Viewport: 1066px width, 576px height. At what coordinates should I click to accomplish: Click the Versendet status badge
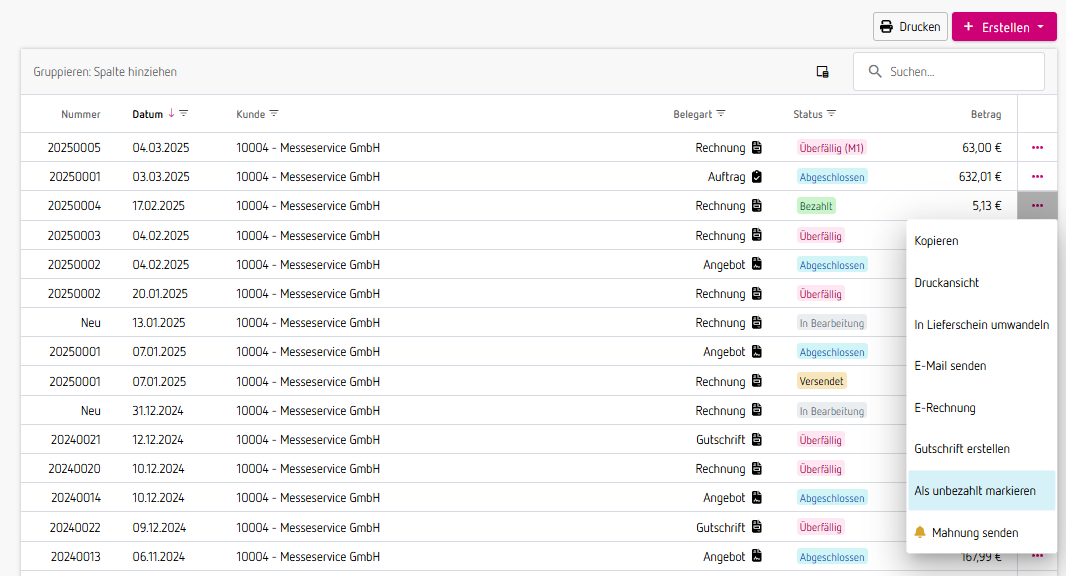pos(821,381)
